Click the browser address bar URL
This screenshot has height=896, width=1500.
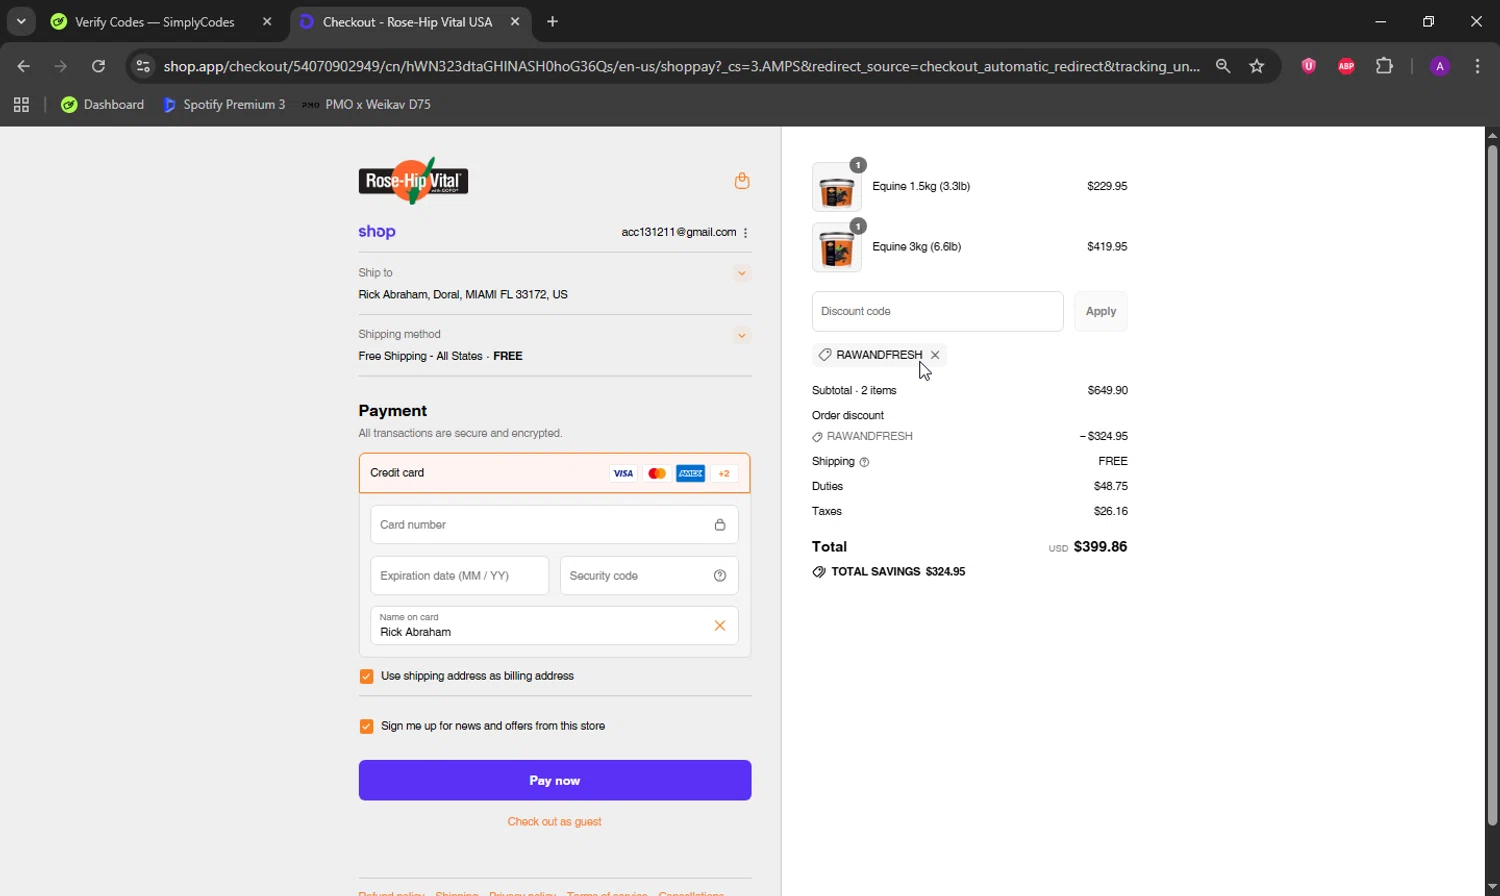click(x=682, y=66)
